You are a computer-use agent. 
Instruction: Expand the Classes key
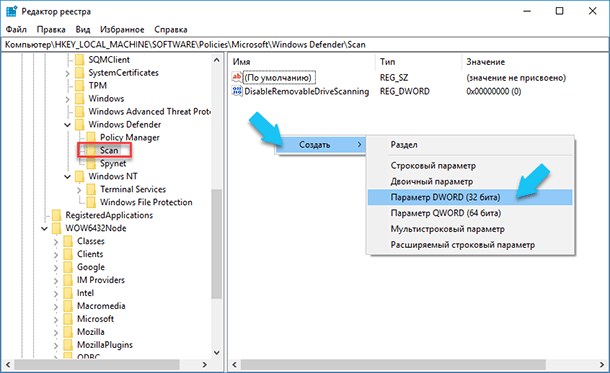pyautogui.click(x=56, y=242)
